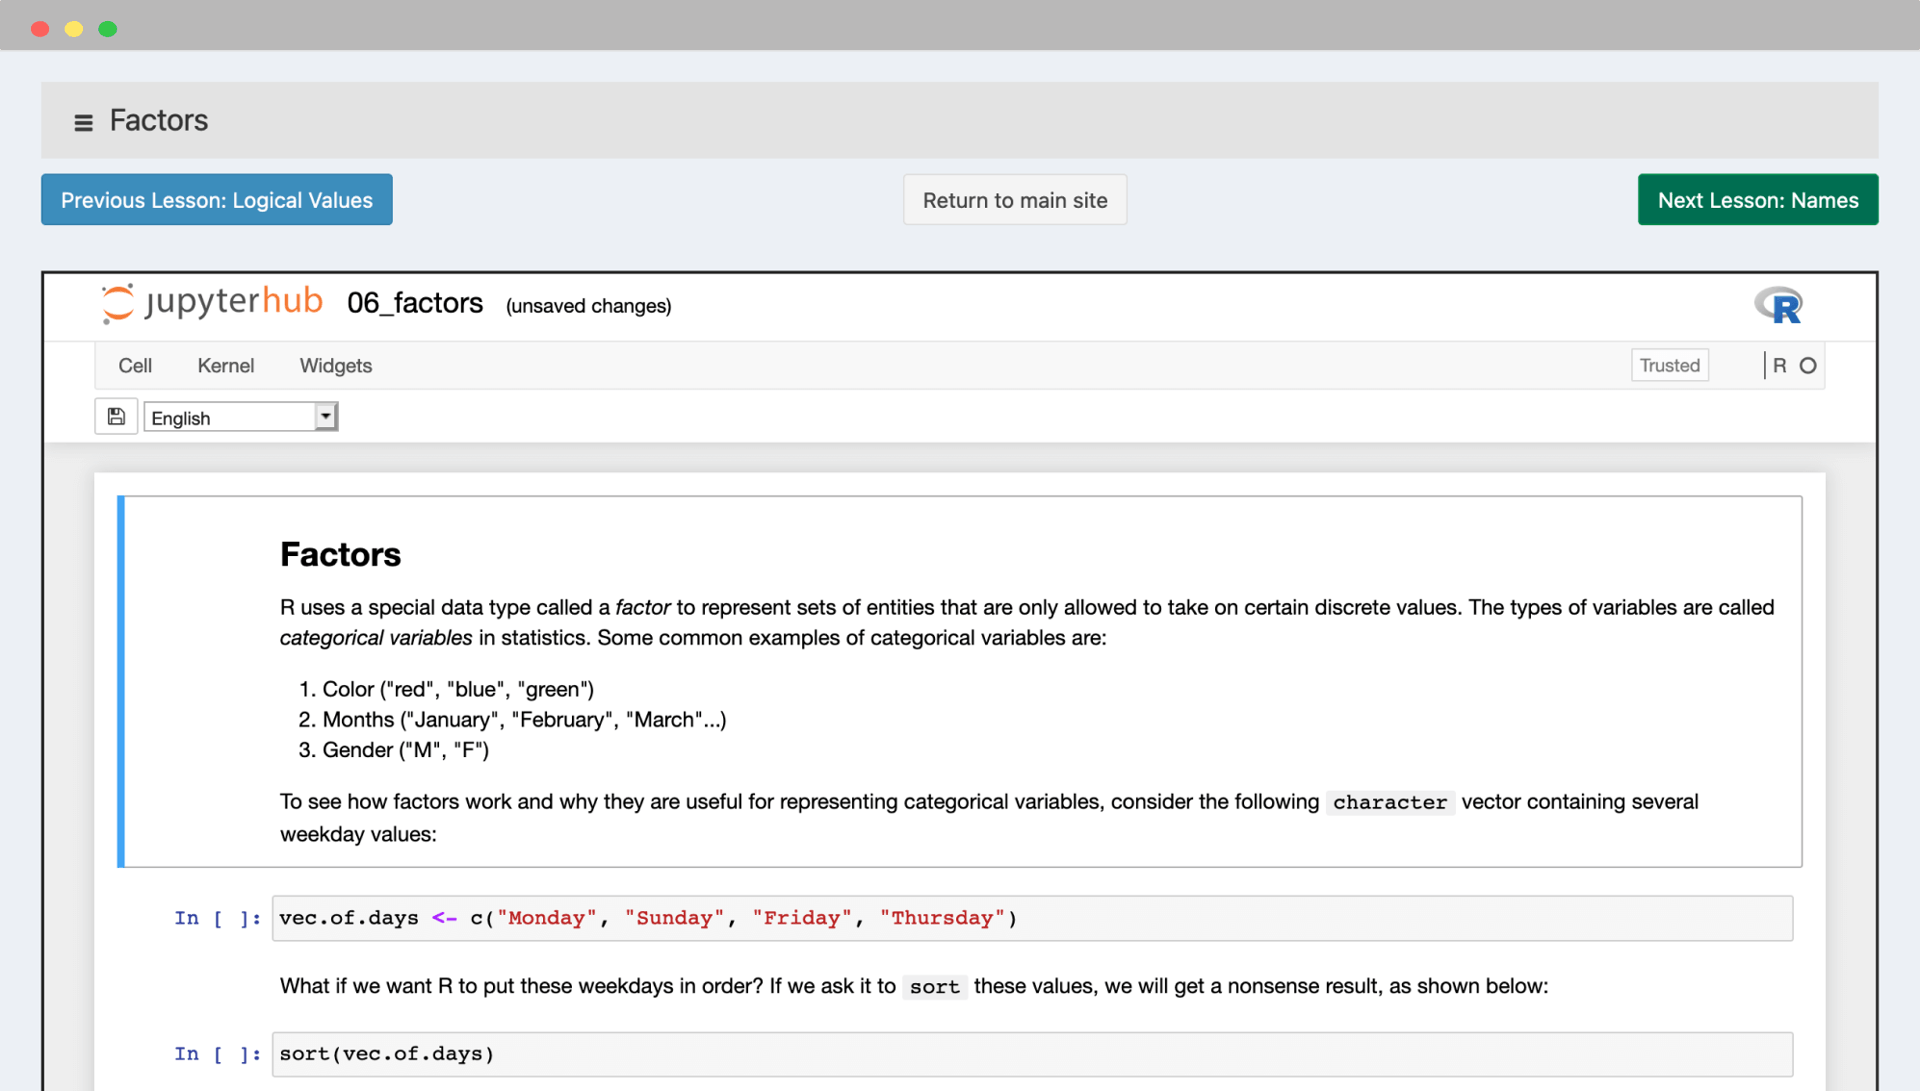Click the kernel idle circle indicator
The width and height of the screenshot is (1920, 1091).
(1808, 366)
